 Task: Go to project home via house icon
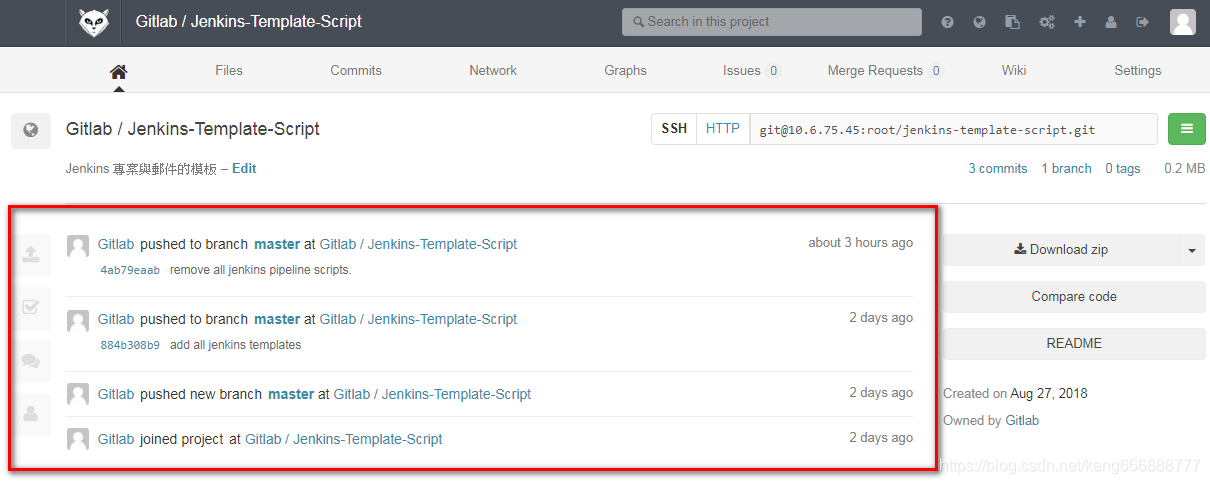click(x=119, y=71)
